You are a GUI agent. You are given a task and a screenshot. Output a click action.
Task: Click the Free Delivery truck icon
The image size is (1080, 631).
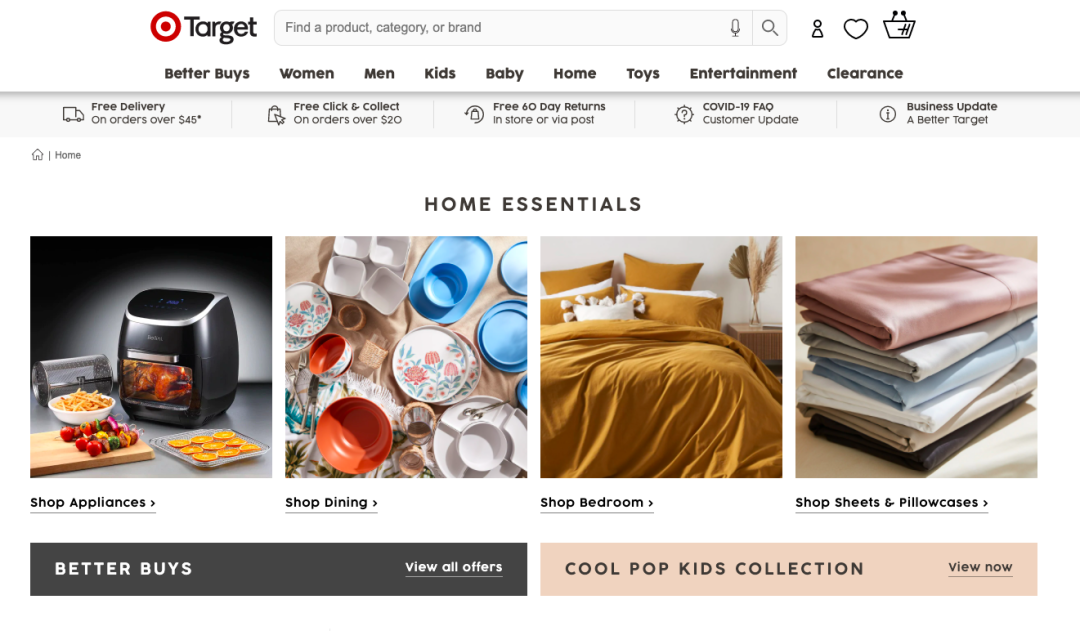coord(73,114)
